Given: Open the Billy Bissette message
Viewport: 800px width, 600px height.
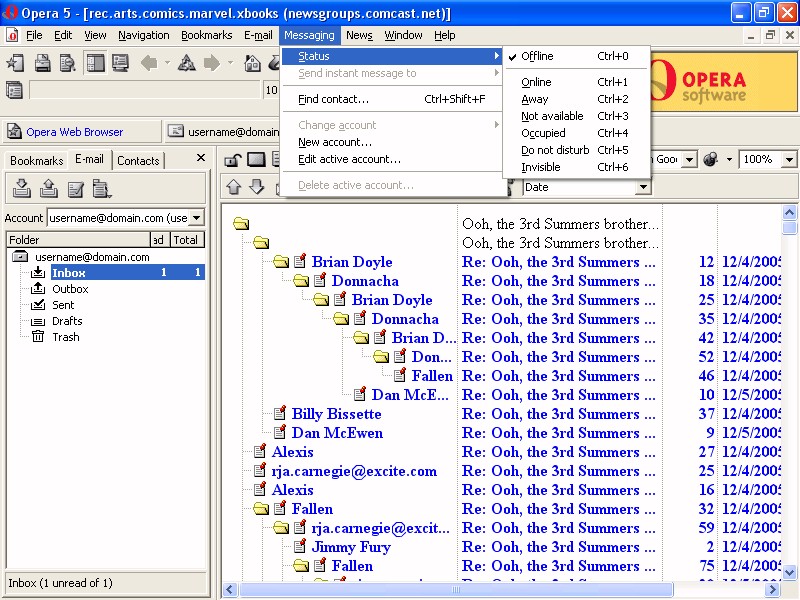Looking at the screenshot, I should [336, 414].
